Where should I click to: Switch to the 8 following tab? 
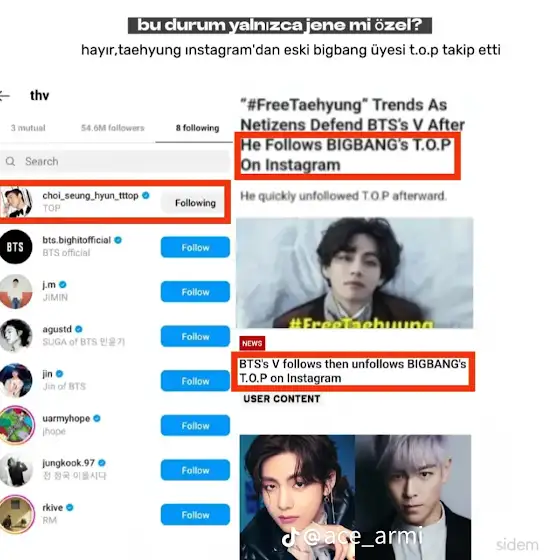tap(197, 128)
